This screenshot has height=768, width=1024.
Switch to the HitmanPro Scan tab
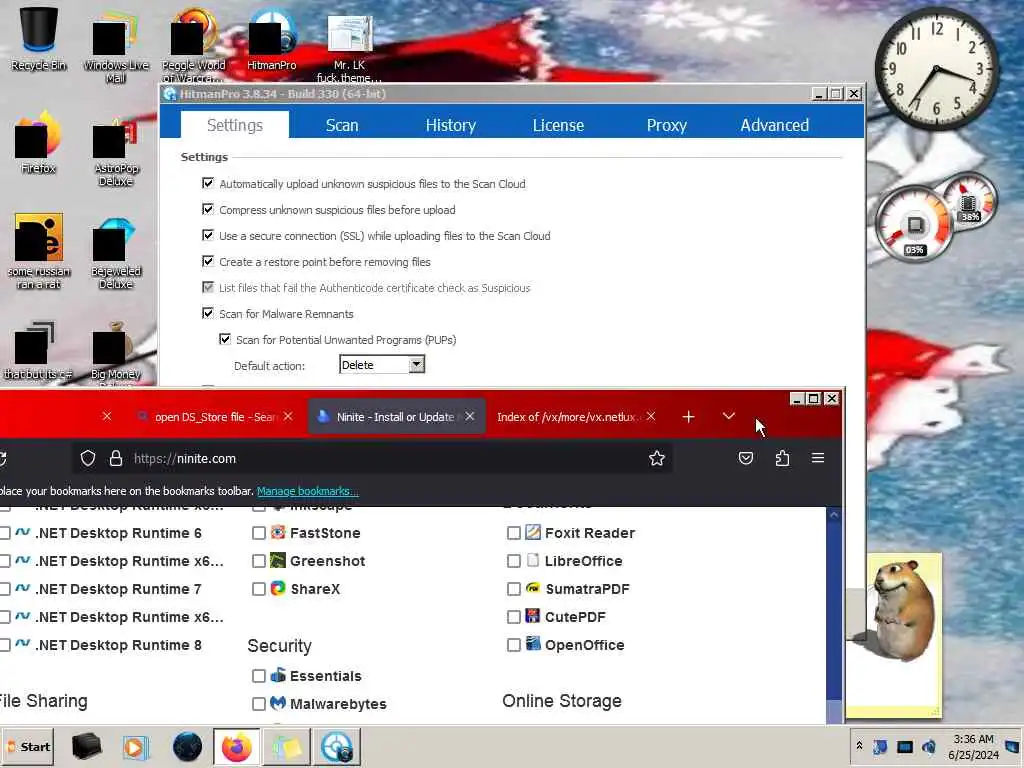click(342, 125)
